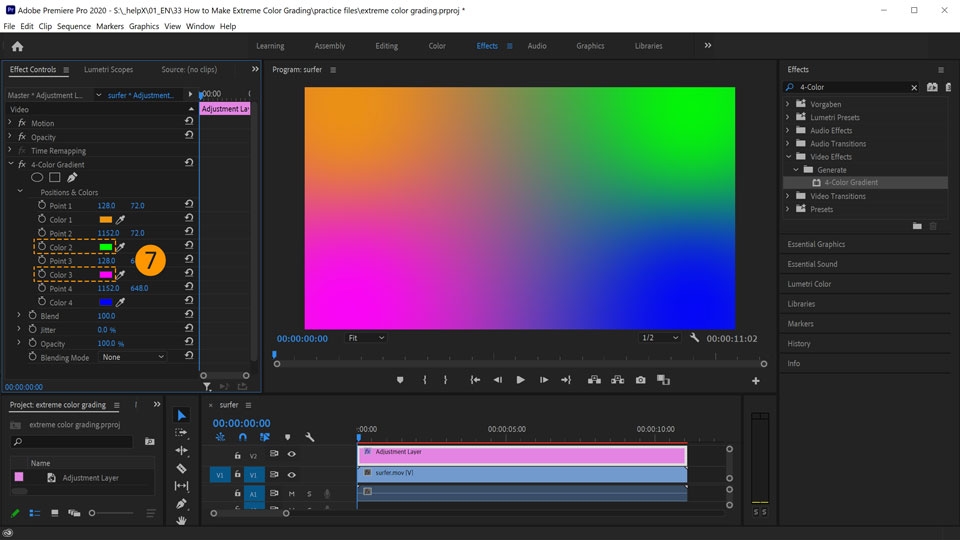Toggle lock on the V1 track
This screenshot has width=960, height=540.
(237, 475)
